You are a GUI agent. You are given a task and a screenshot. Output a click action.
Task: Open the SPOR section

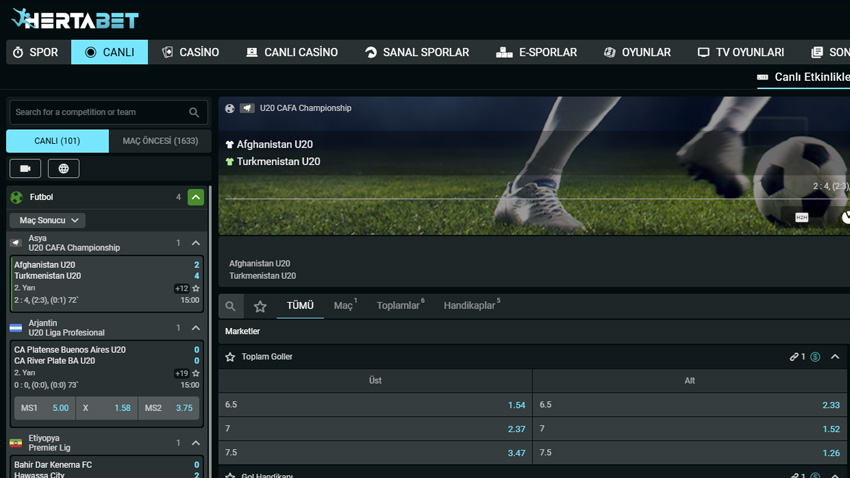[x=38, y=52]
